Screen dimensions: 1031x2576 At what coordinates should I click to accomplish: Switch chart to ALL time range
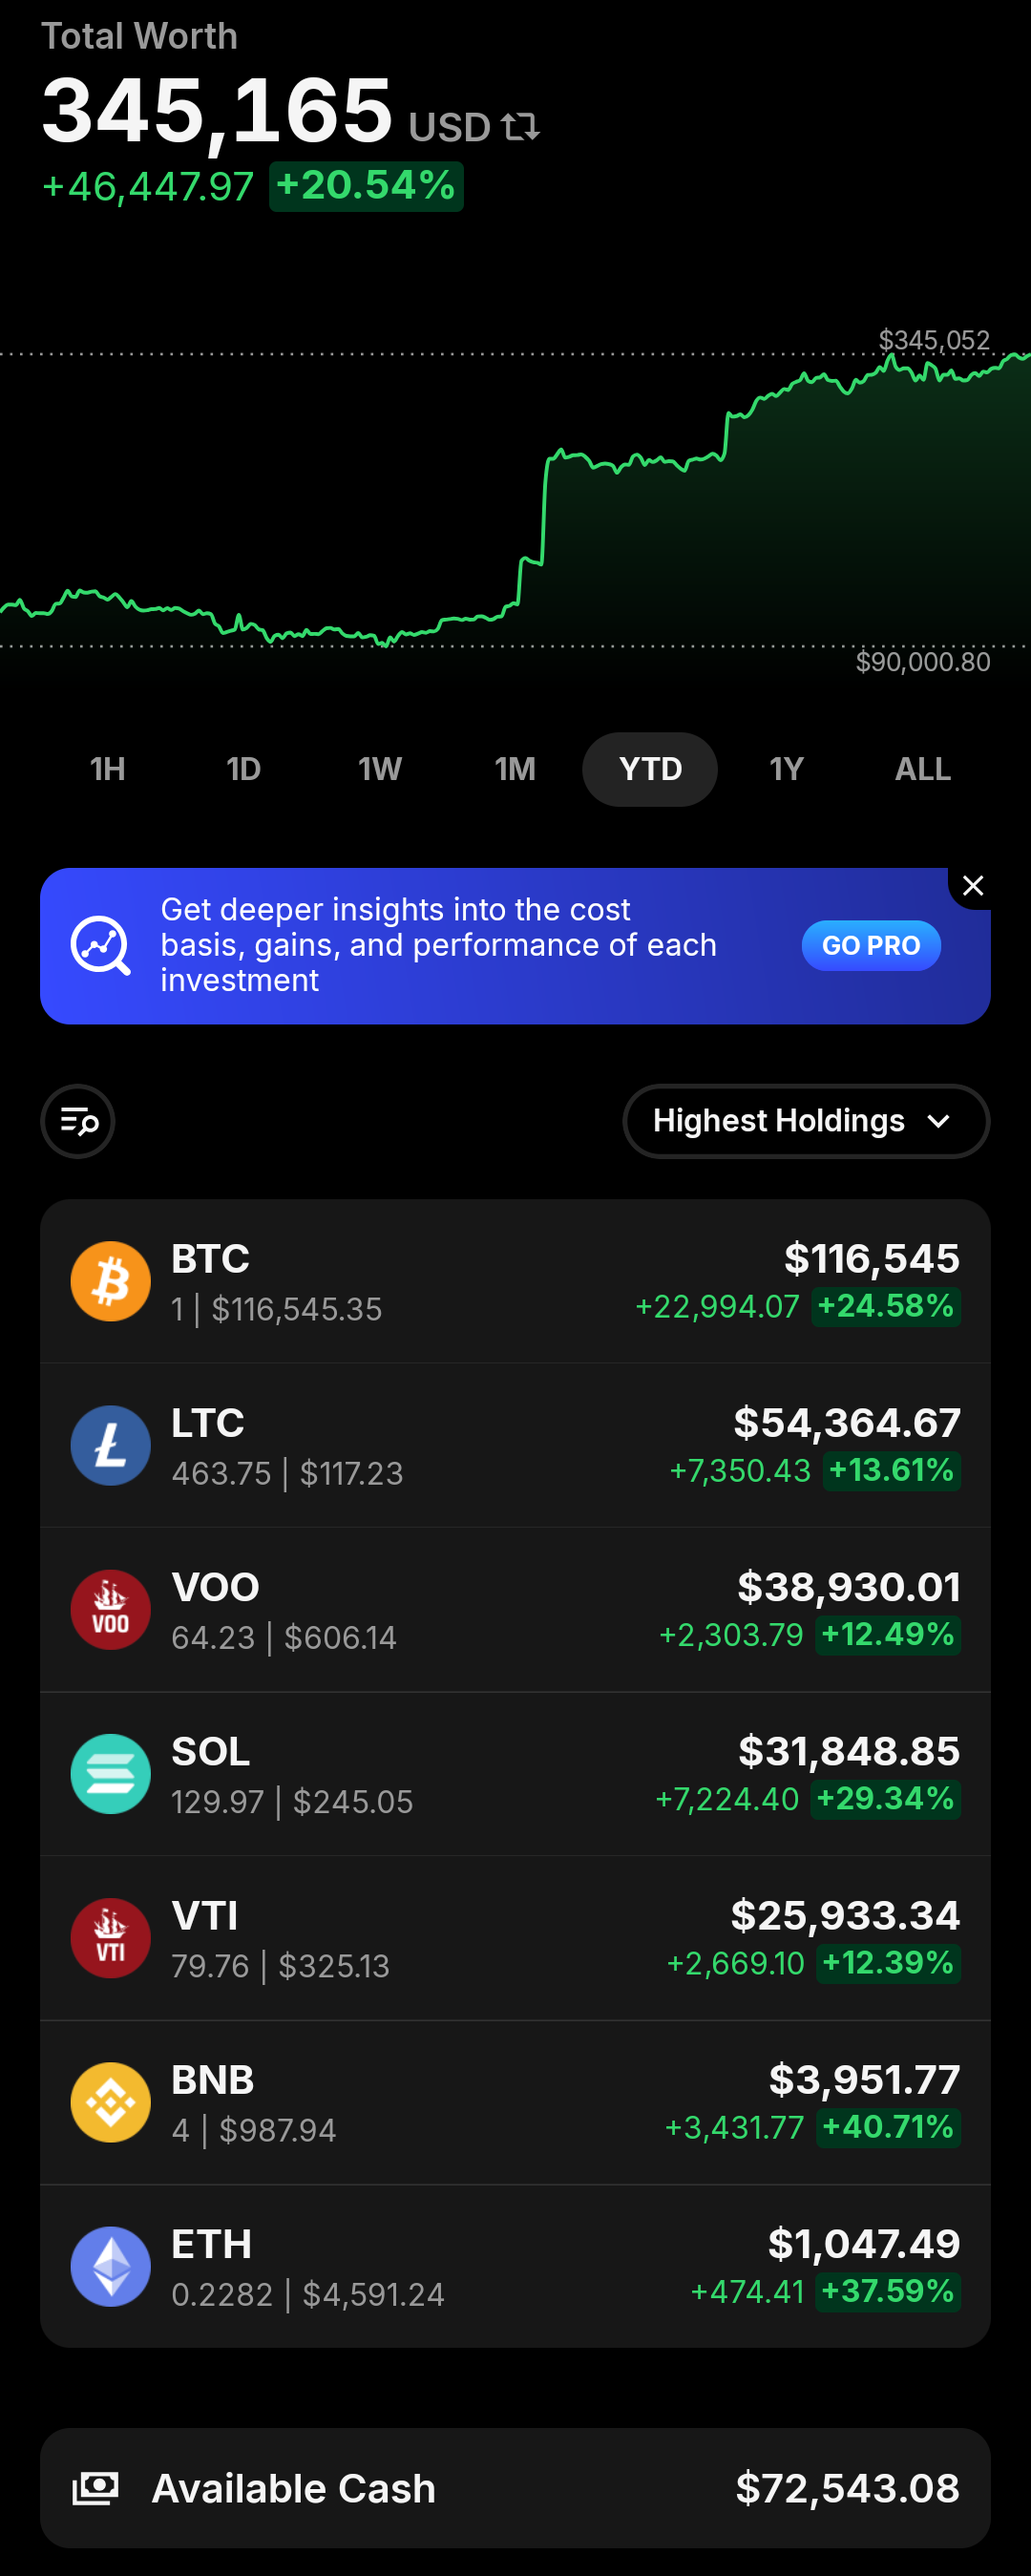(x=922, y=769)
